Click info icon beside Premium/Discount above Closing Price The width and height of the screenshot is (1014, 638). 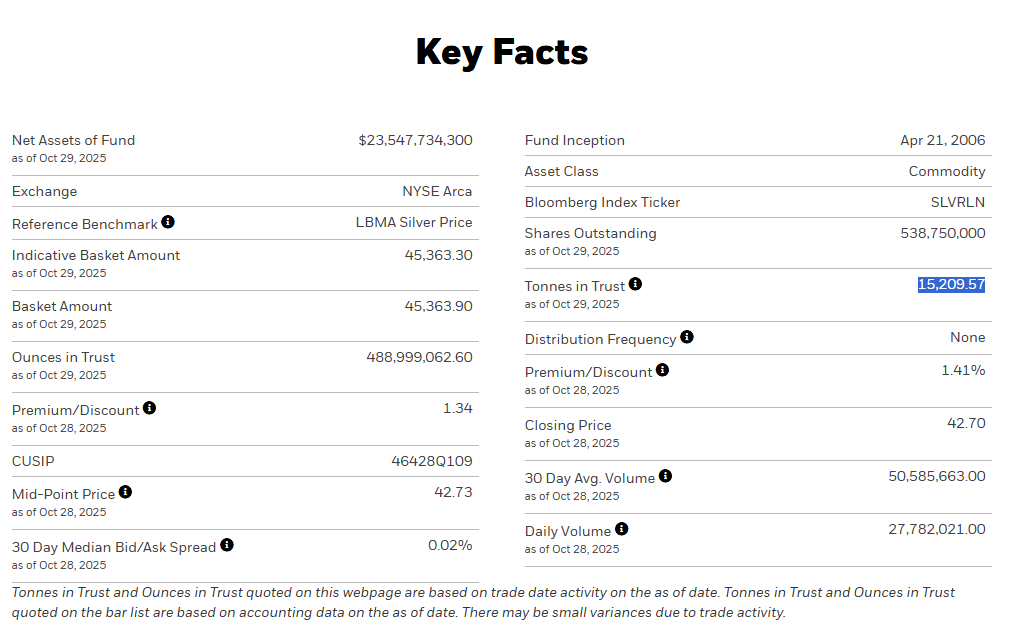[x=662, y=370]
